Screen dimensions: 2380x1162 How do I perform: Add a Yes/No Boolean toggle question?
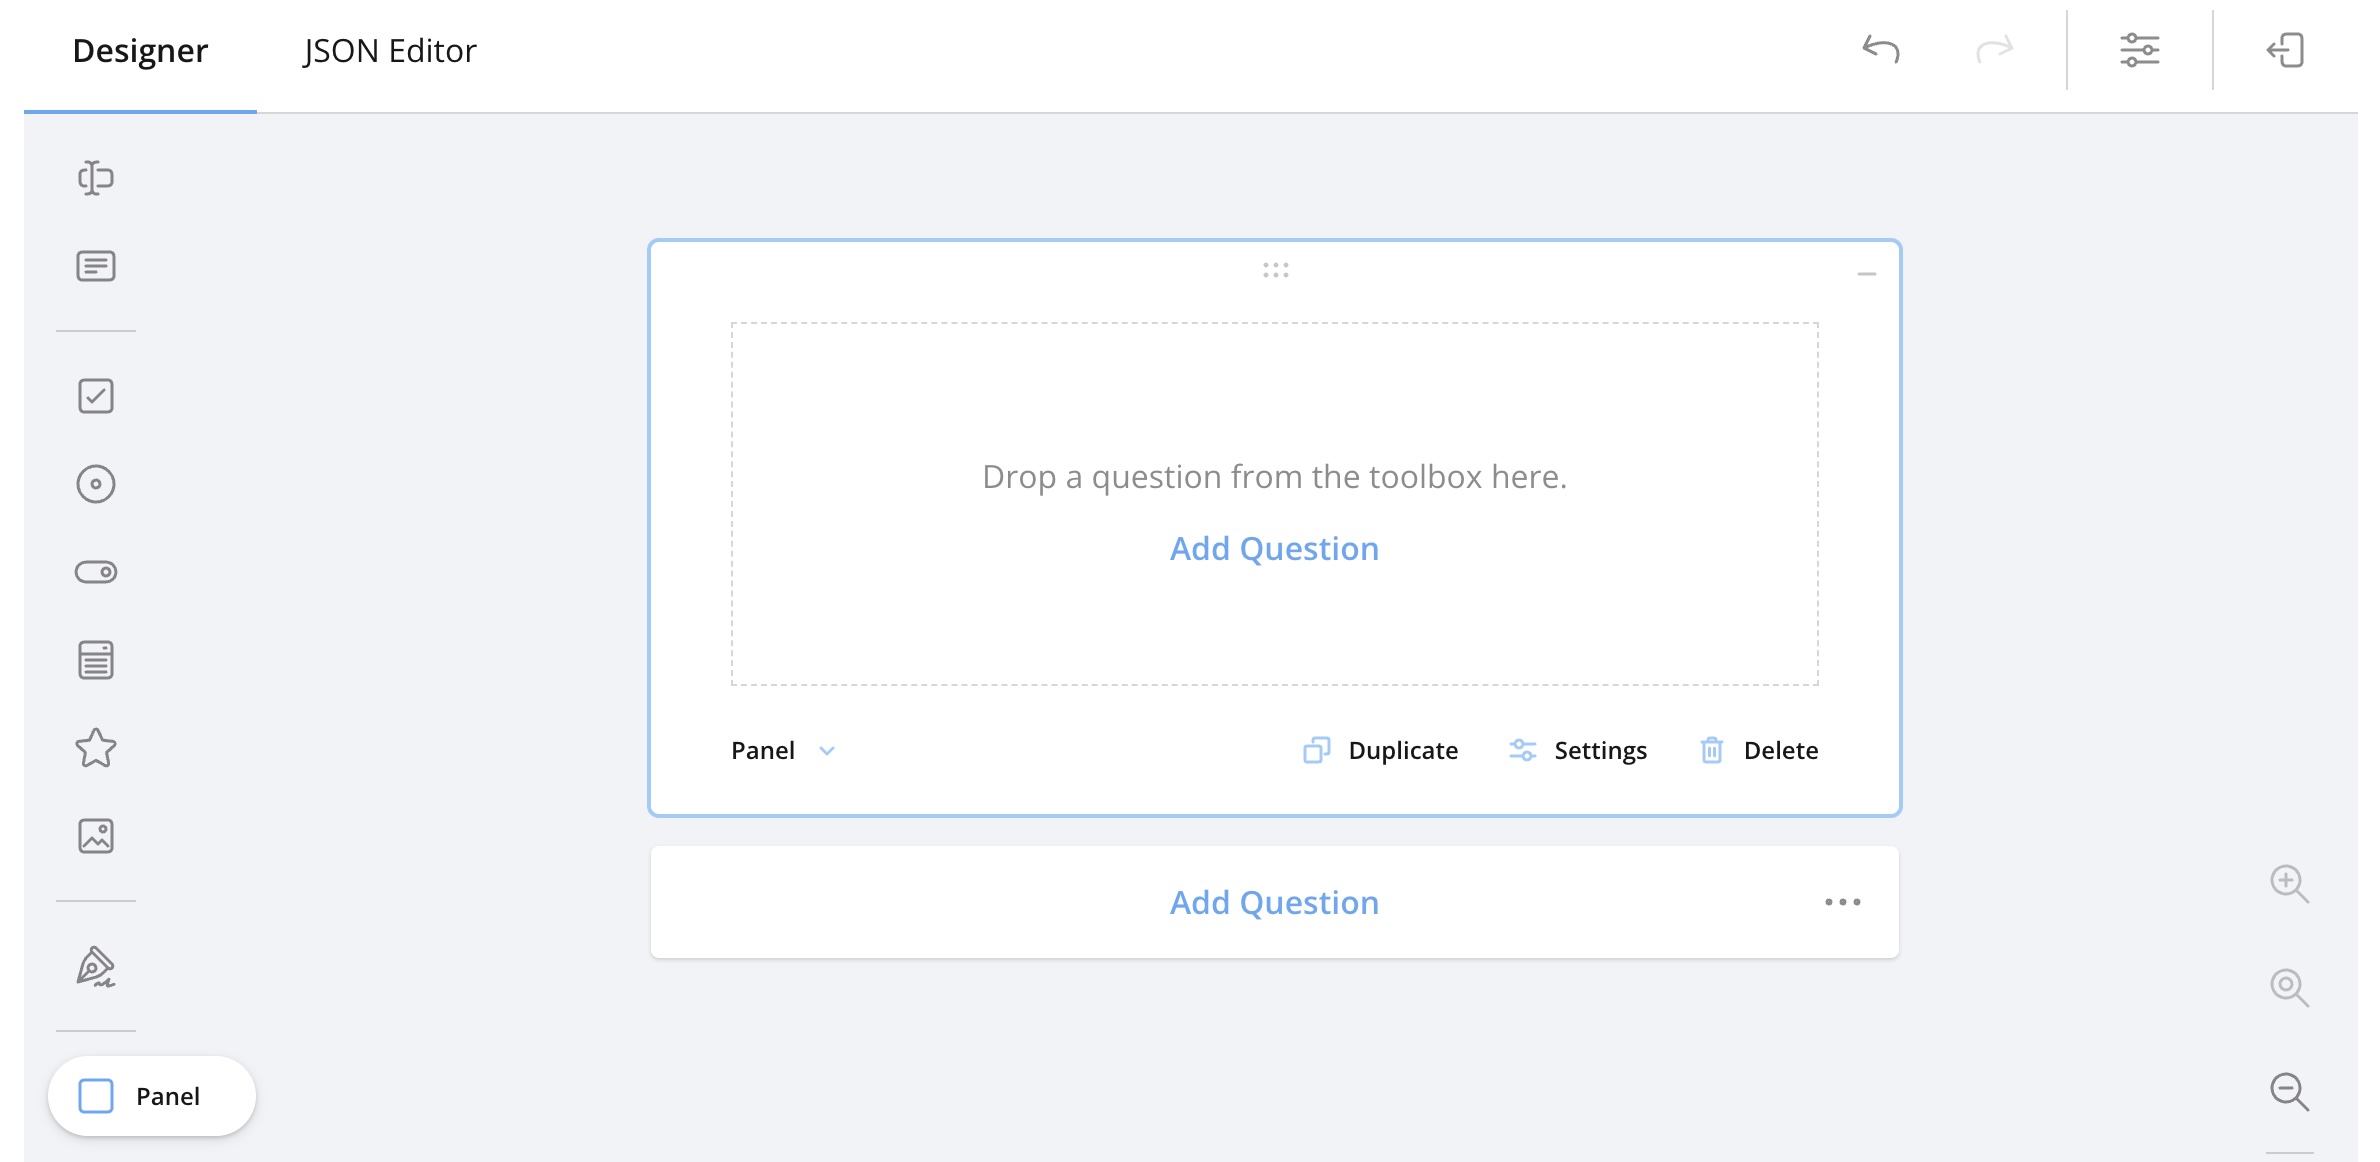(x=96, y=572)
